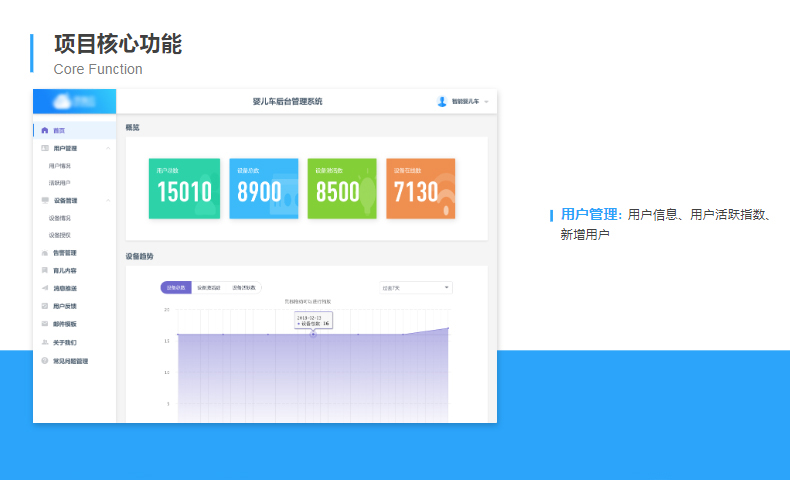Click the cloud logo at top left
This screenshot has height=480, width=790.
(64, 101)
